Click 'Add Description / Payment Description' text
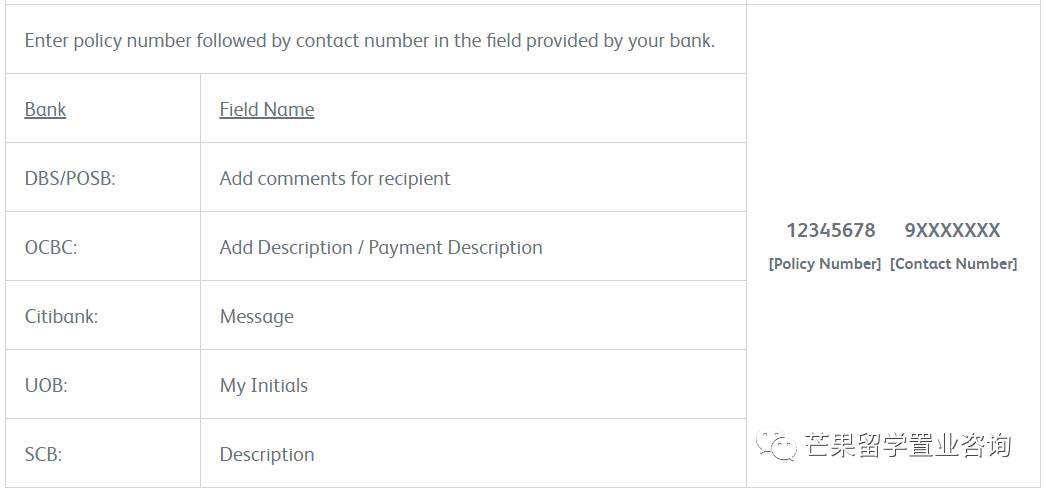 [x=380, y=248]
